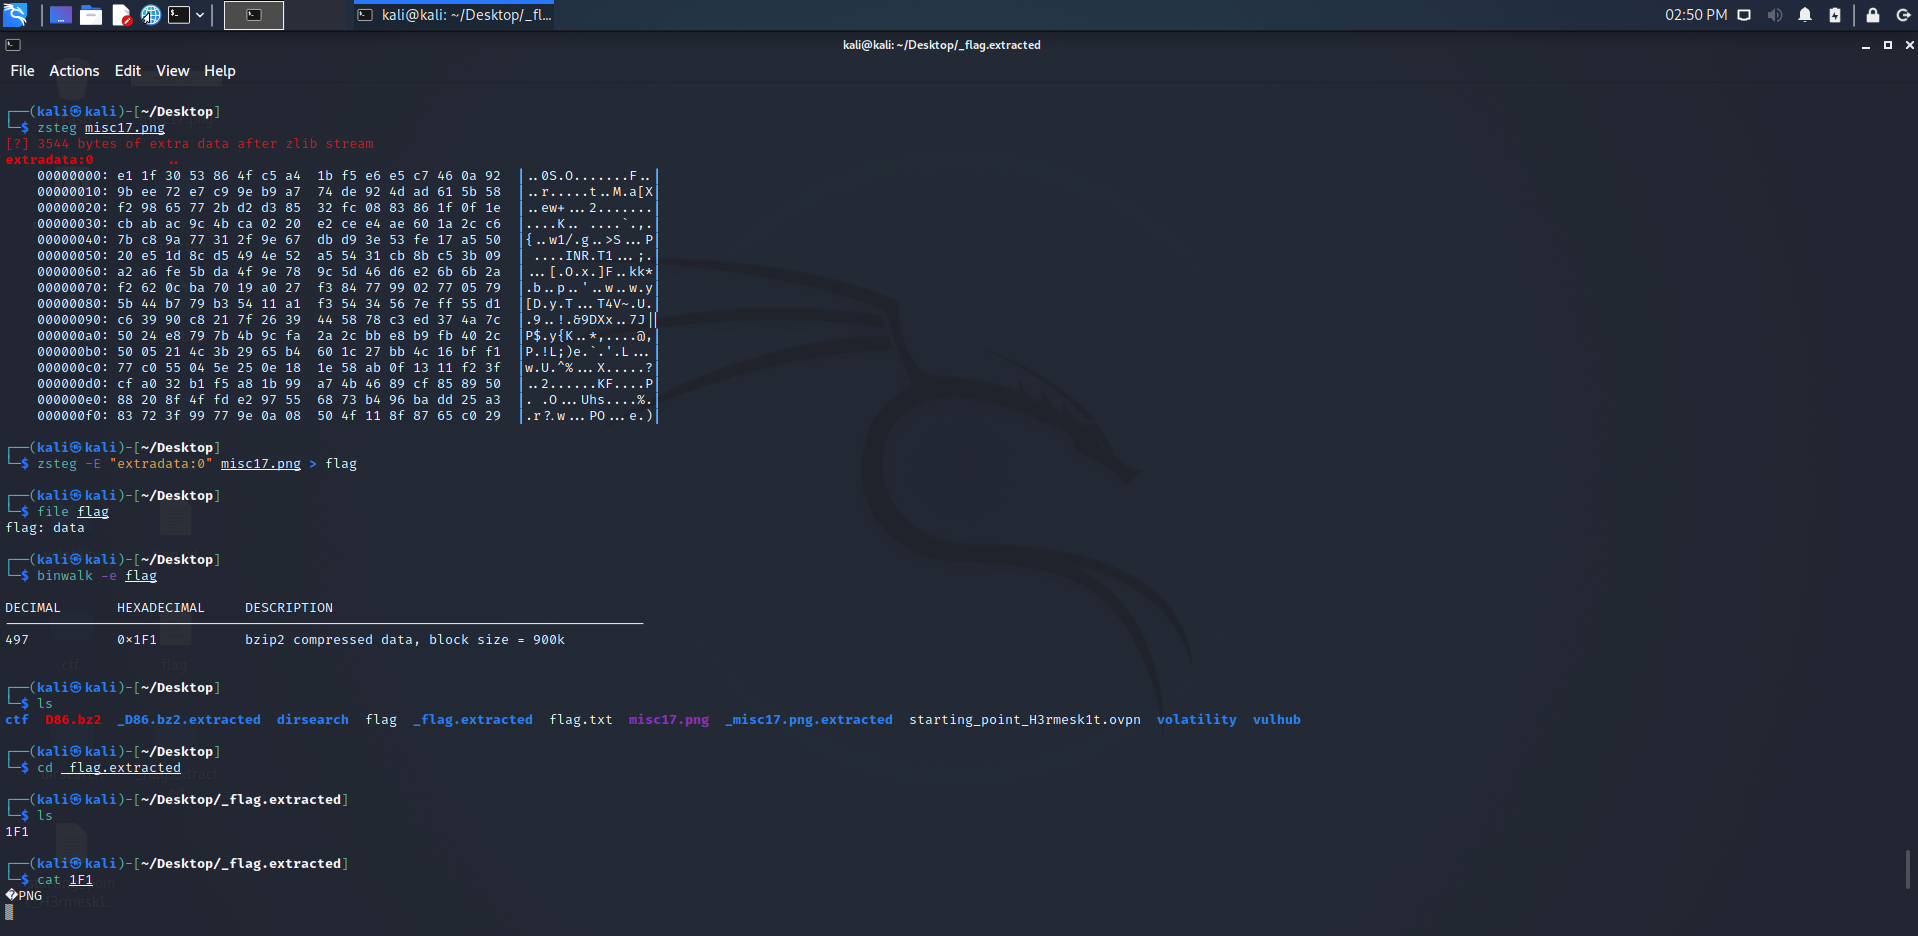Viewport: 1918px width, 936px height.
Task: Open the View menu
Action: [x=172, y=71]
